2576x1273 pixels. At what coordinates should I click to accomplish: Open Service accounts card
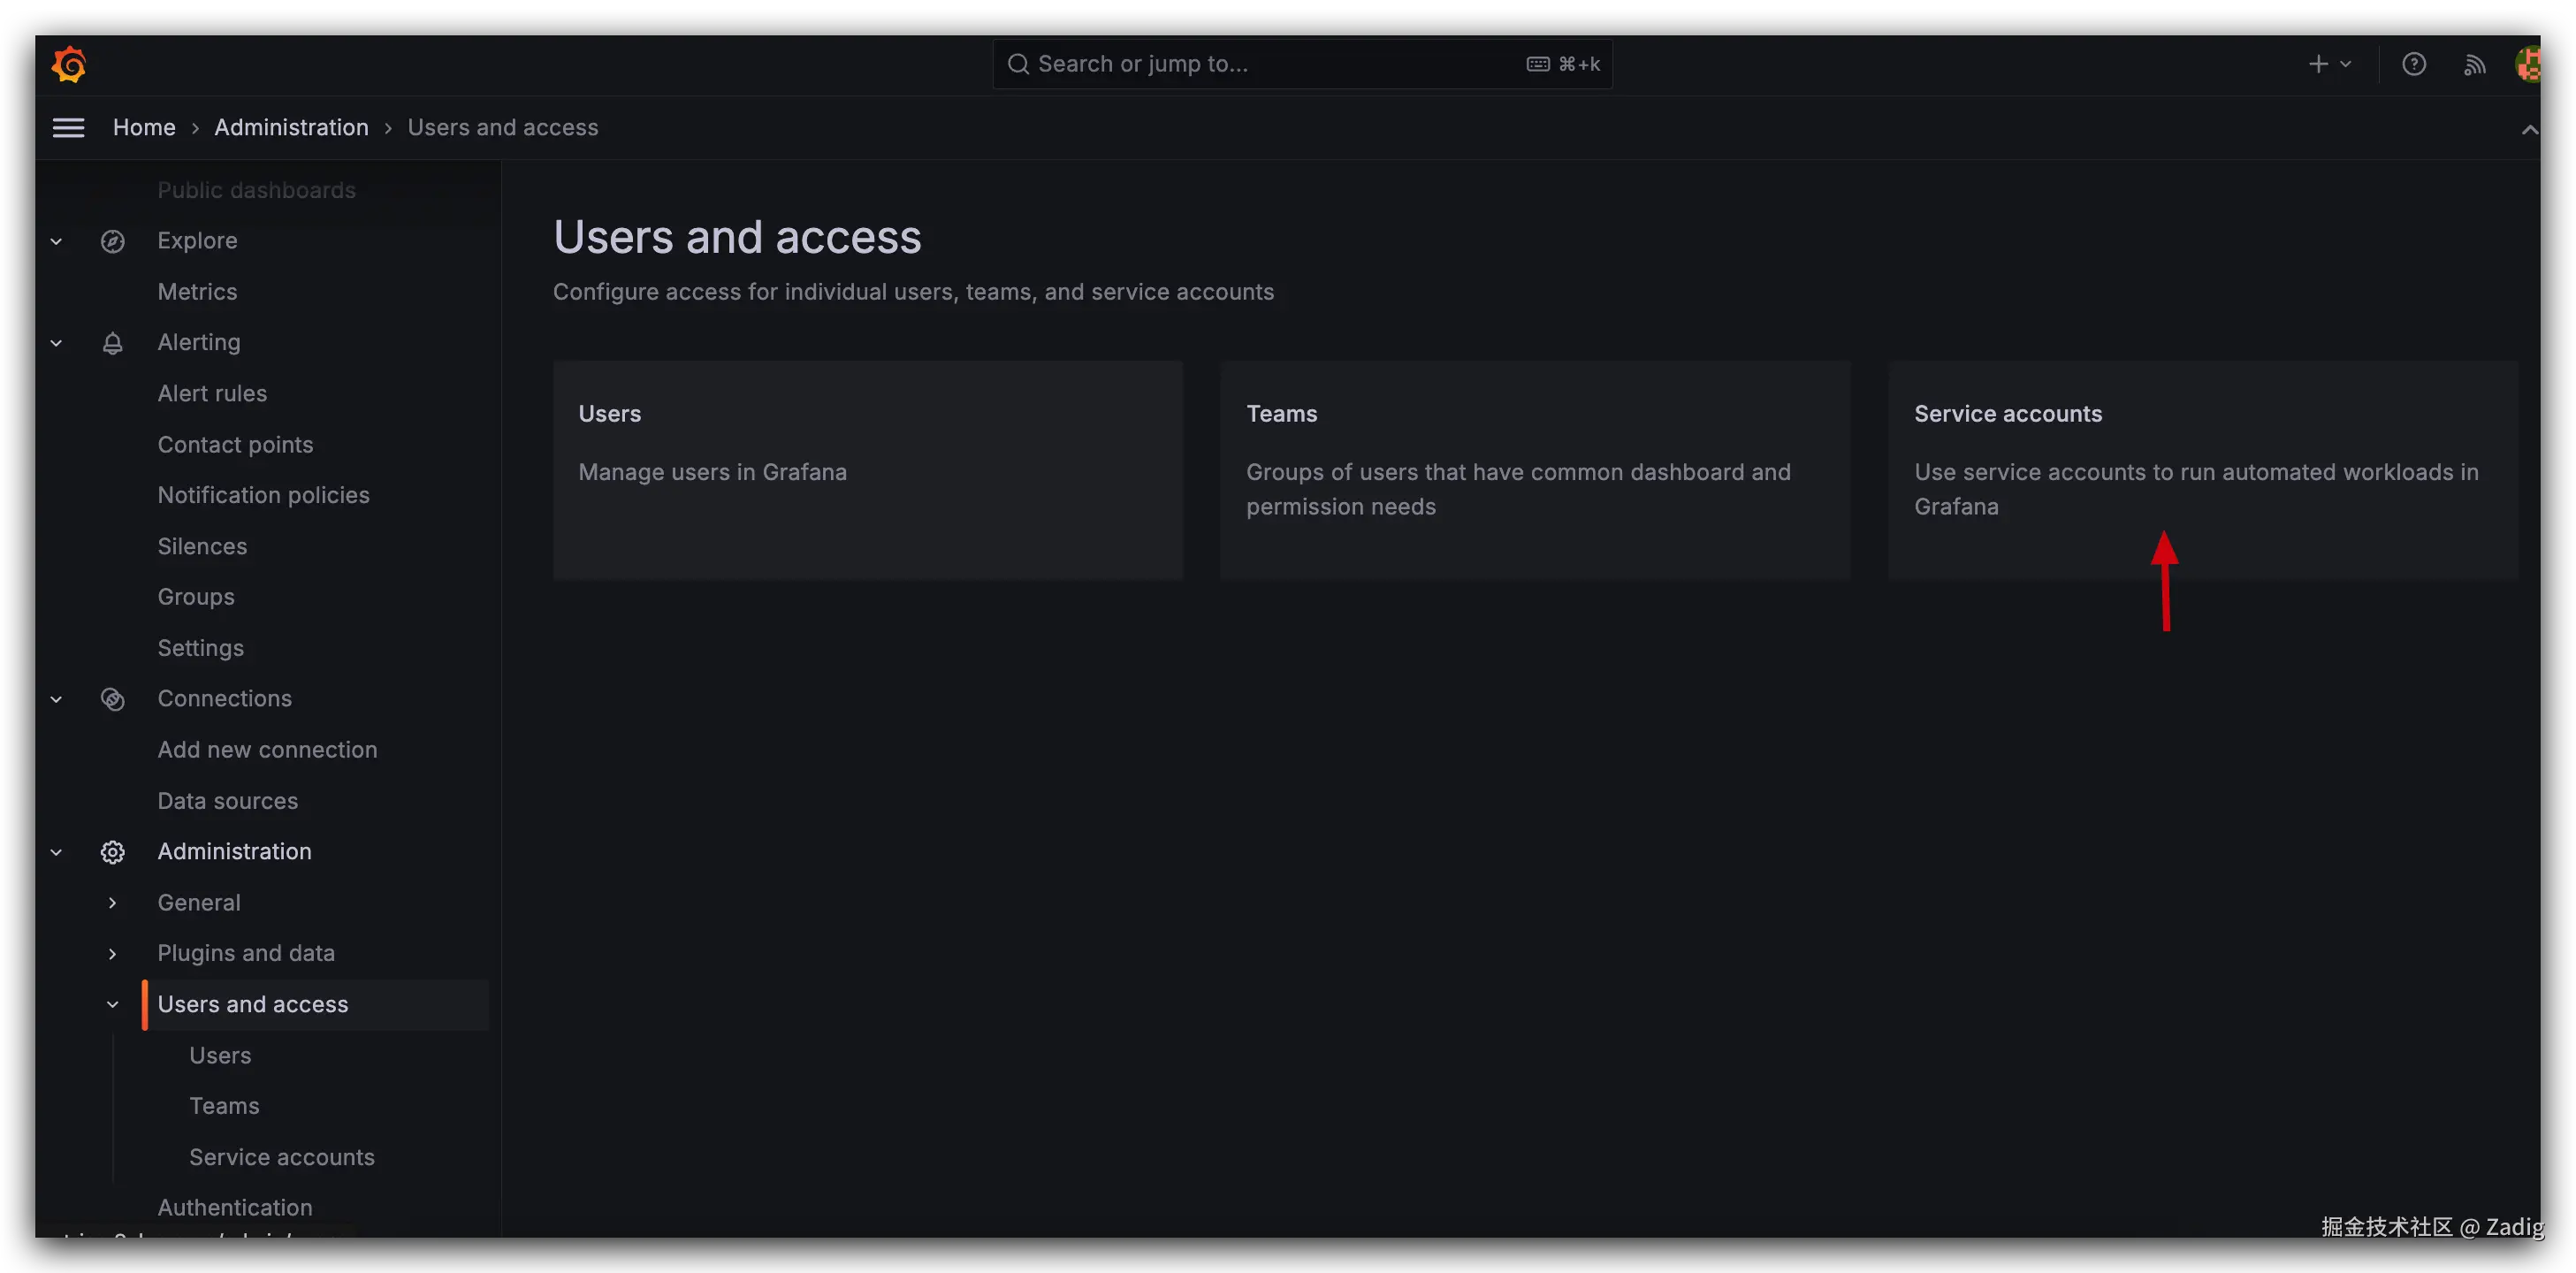pos(2202,470)
